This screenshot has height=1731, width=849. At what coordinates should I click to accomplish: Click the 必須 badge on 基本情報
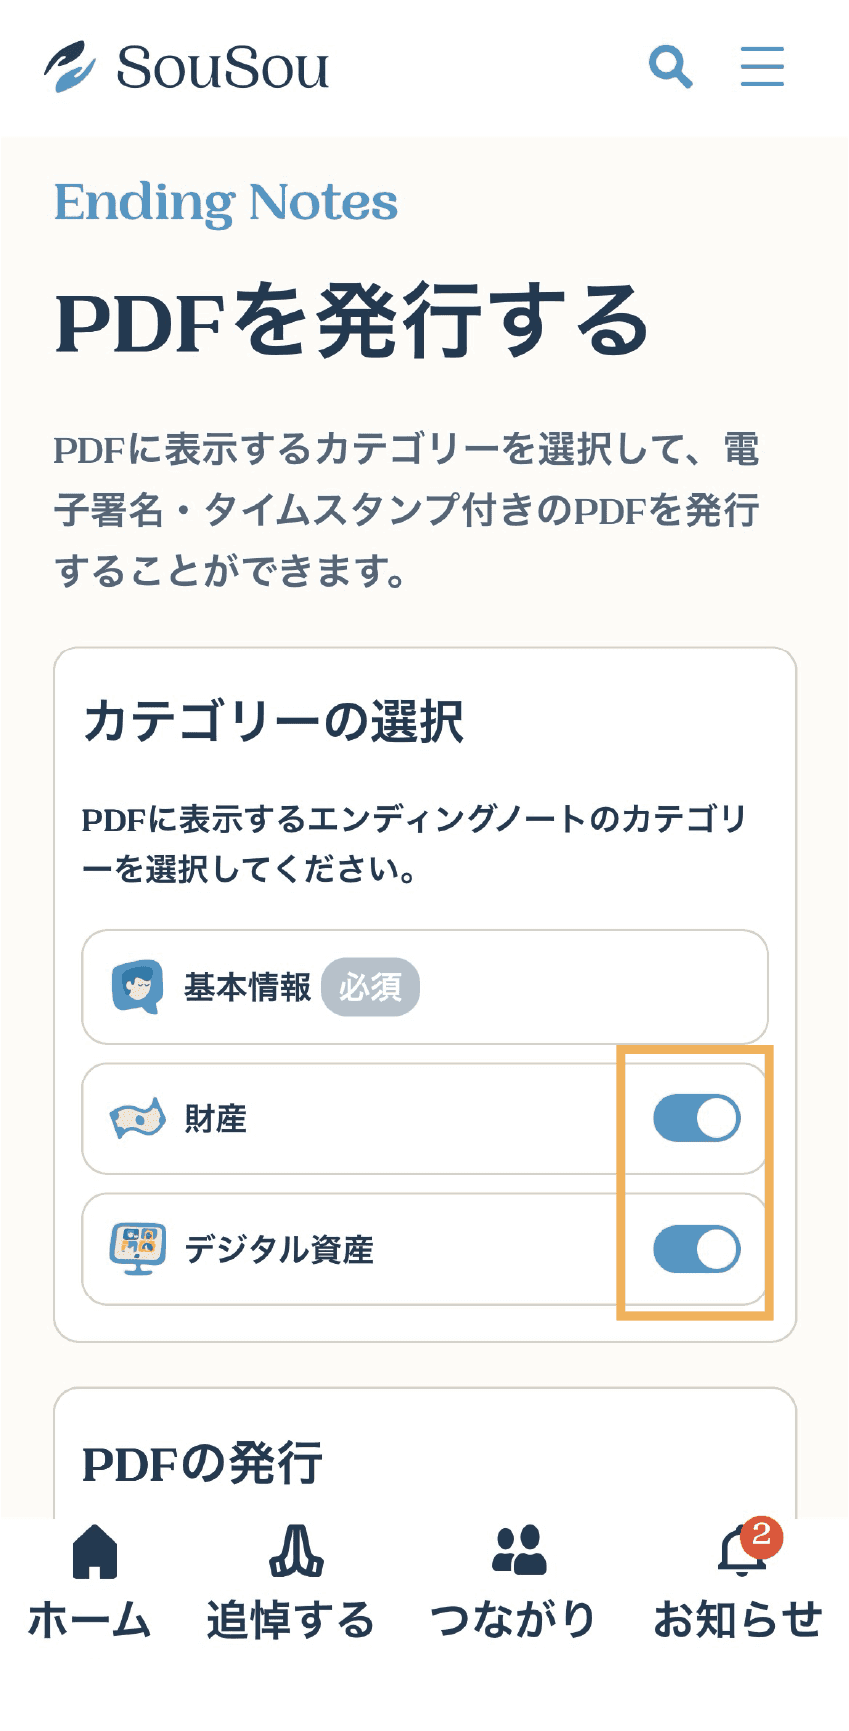click(370, 988)
